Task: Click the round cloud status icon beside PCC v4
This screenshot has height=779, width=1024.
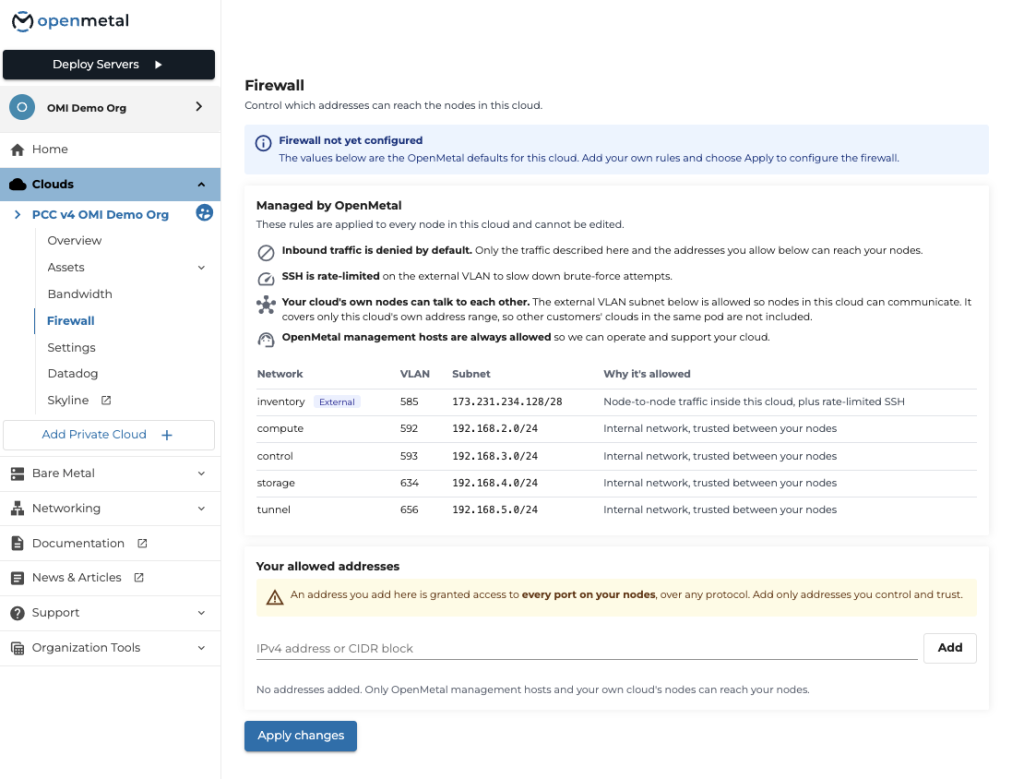Action: (204, 213)
